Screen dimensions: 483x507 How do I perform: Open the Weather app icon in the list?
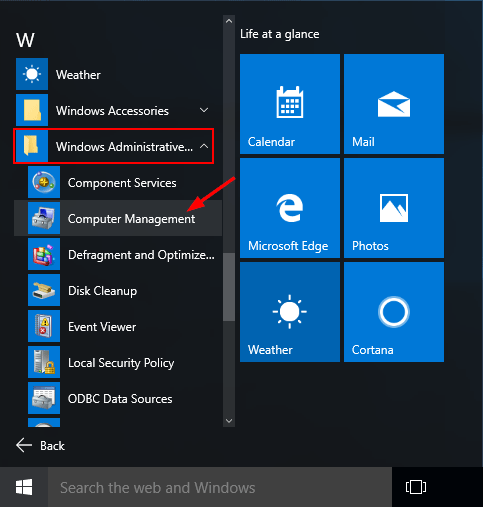coord(32,74)
